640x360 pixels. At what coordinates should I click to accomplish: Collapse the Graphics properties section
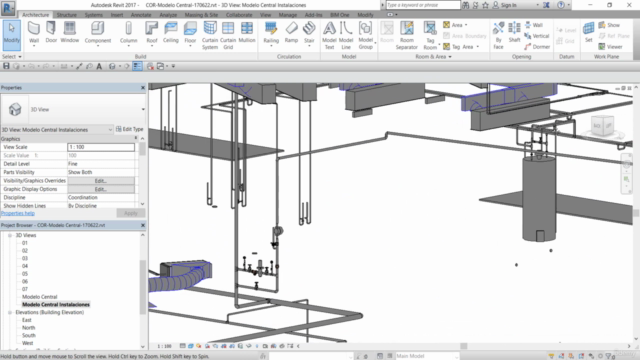[136, 139]
